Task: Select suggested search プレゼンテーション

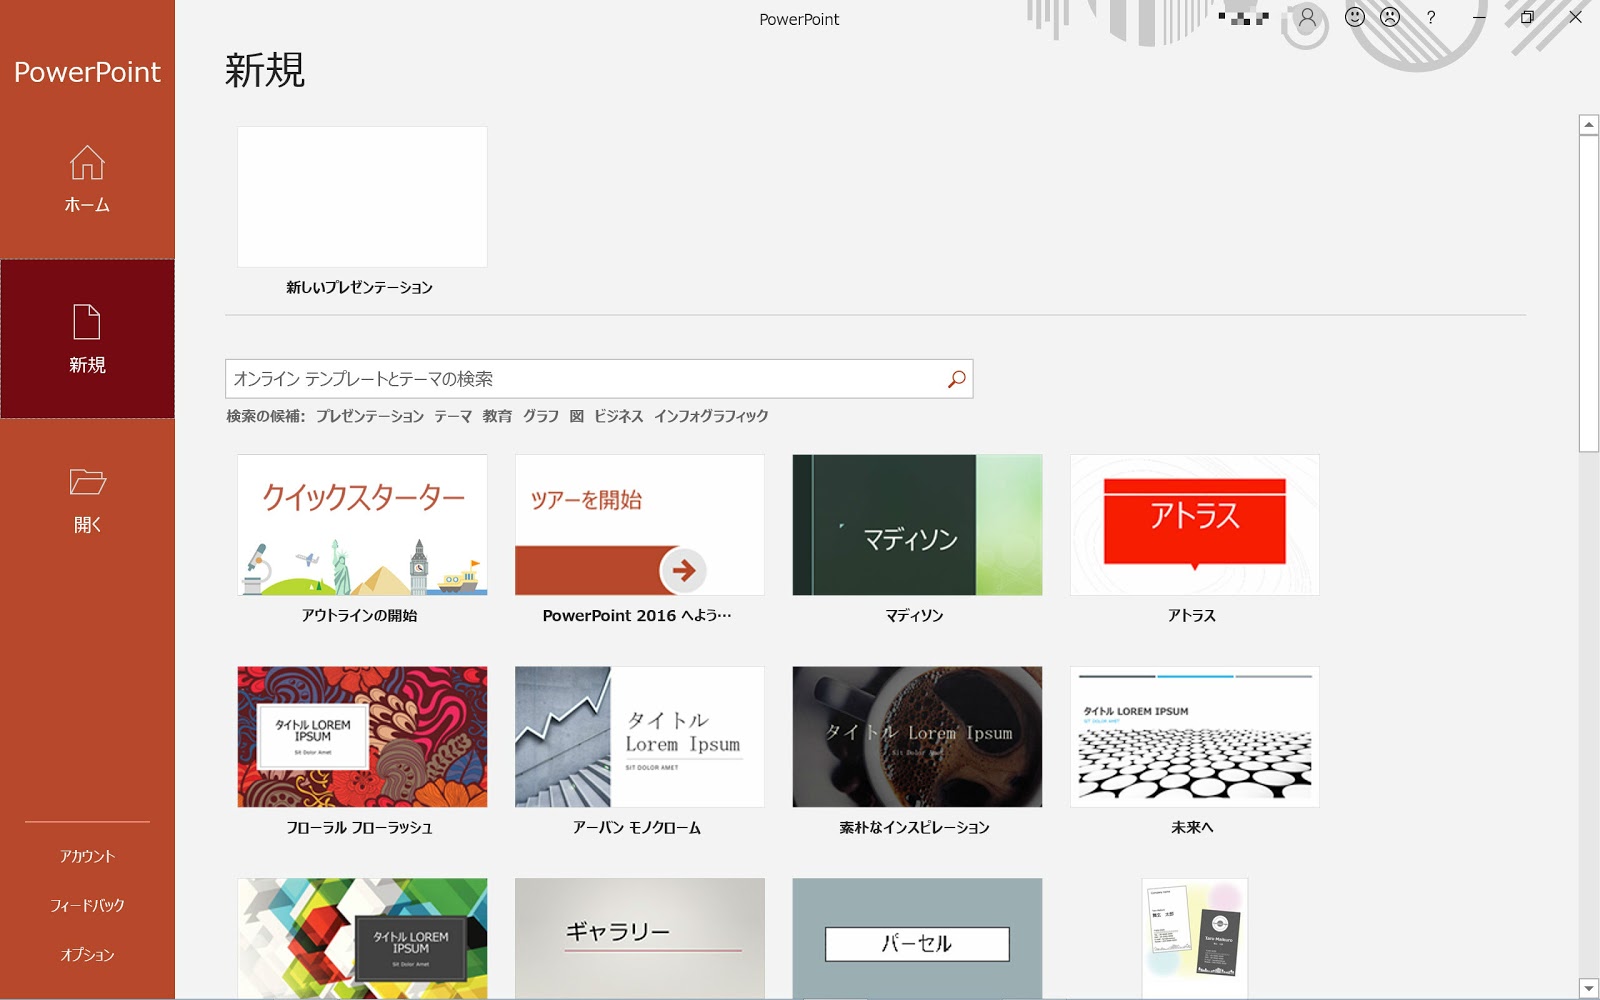Action: pos(370,416)
